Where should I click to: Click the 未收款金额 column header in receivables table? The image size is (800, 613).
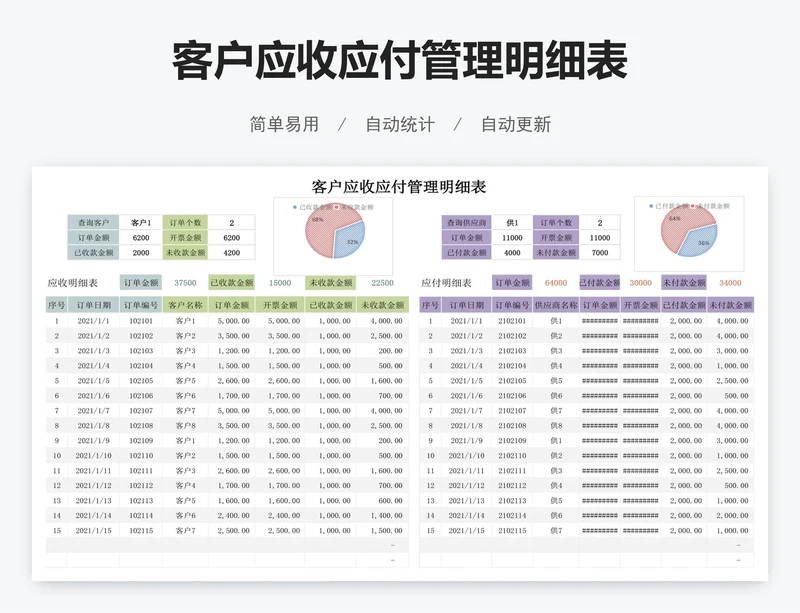tap(382, 305)
